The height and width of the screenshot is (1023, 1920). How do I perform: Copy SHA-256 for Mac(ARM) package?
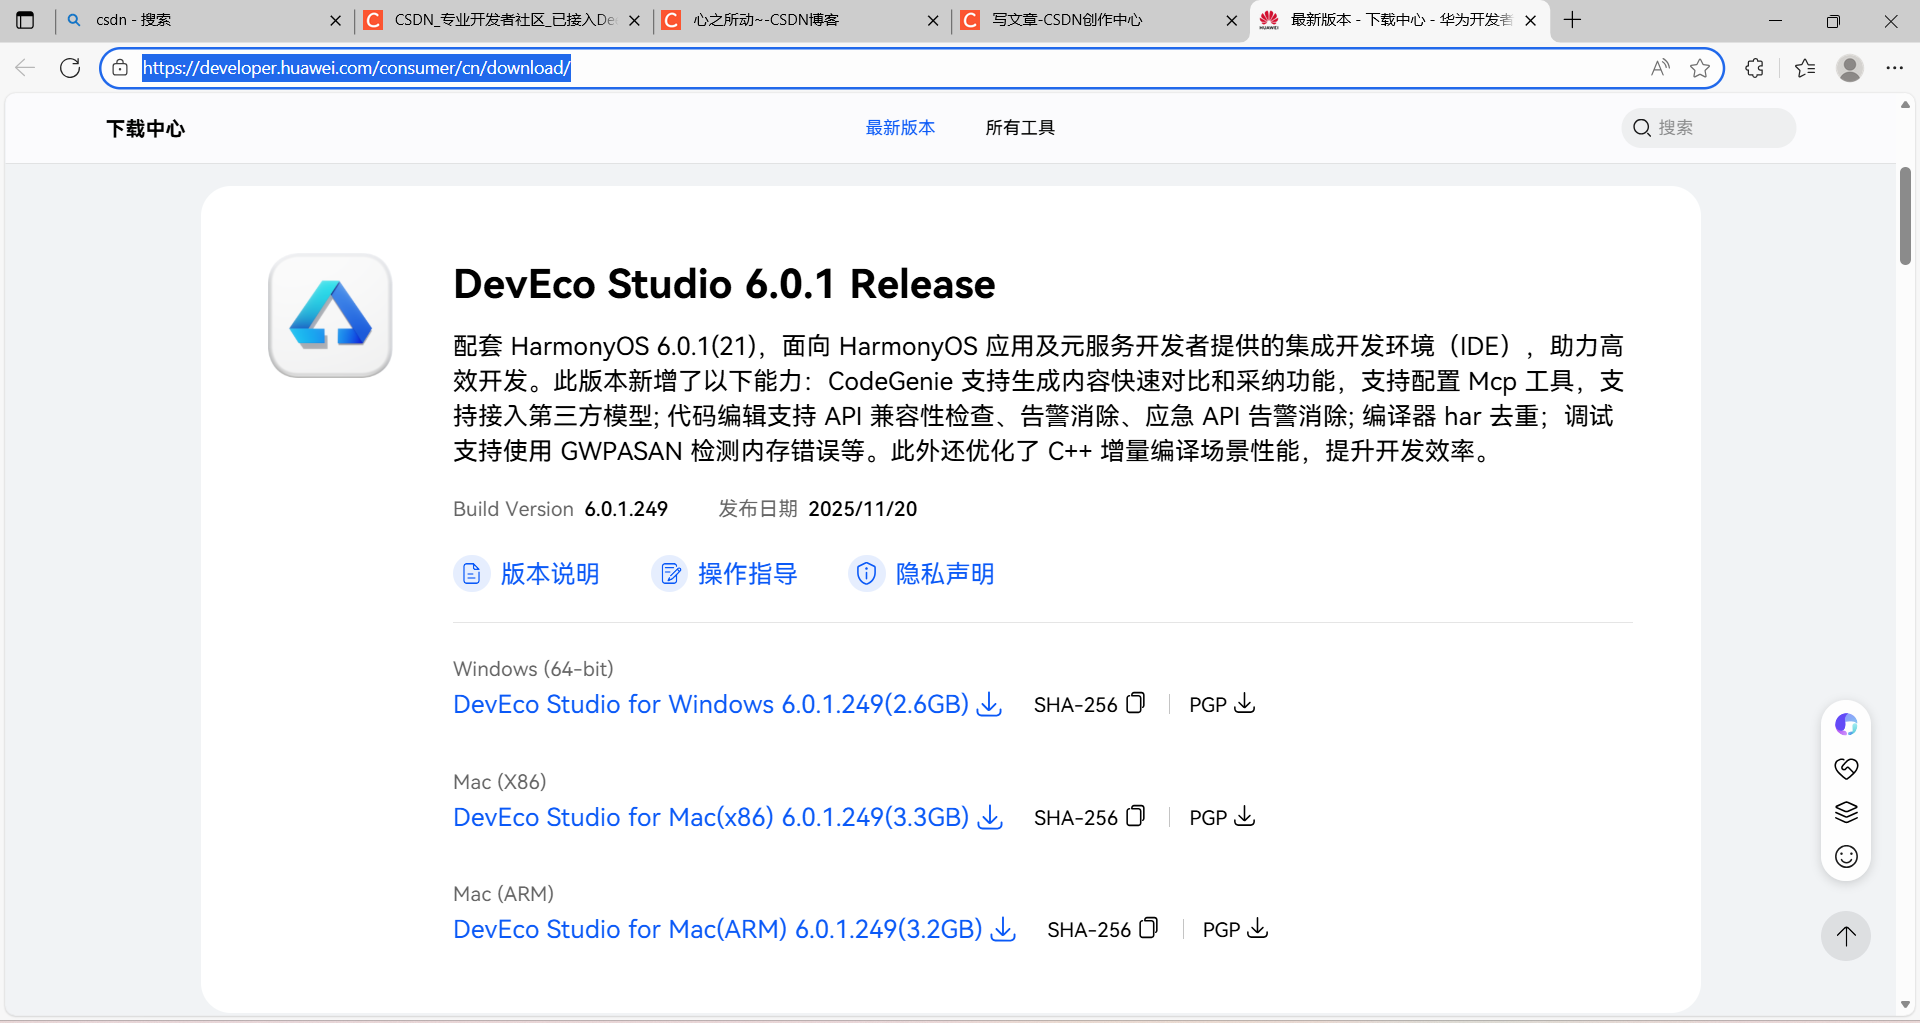point(1149,928)
